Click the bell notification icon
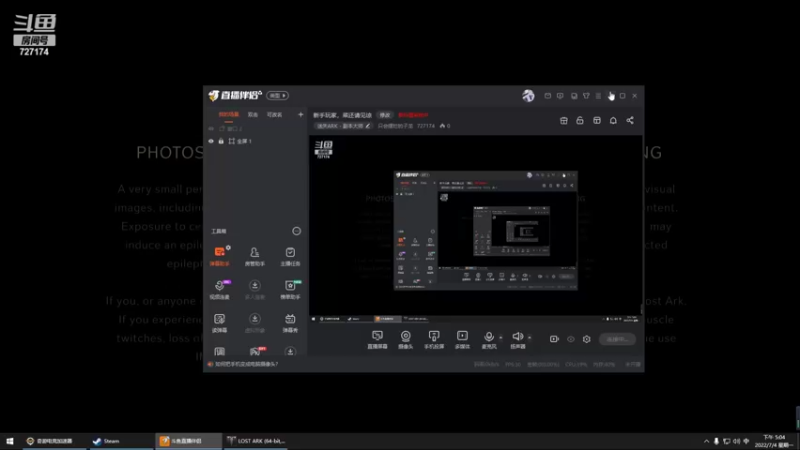 (x=613, y=120)
